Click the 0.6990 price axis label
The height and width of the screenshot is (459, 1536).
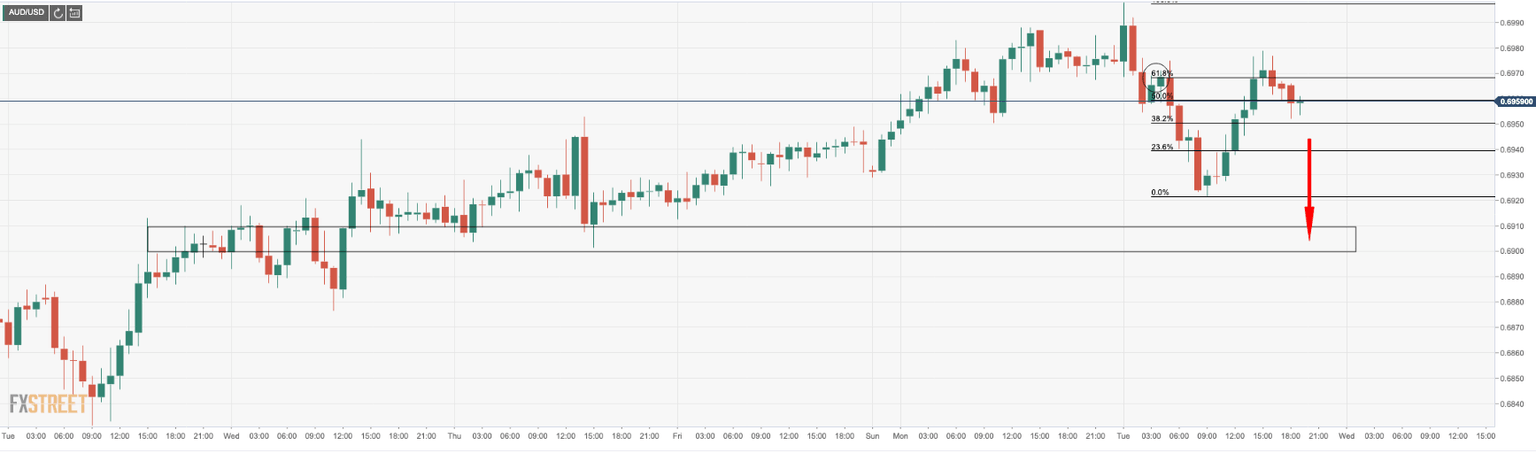1510,22
